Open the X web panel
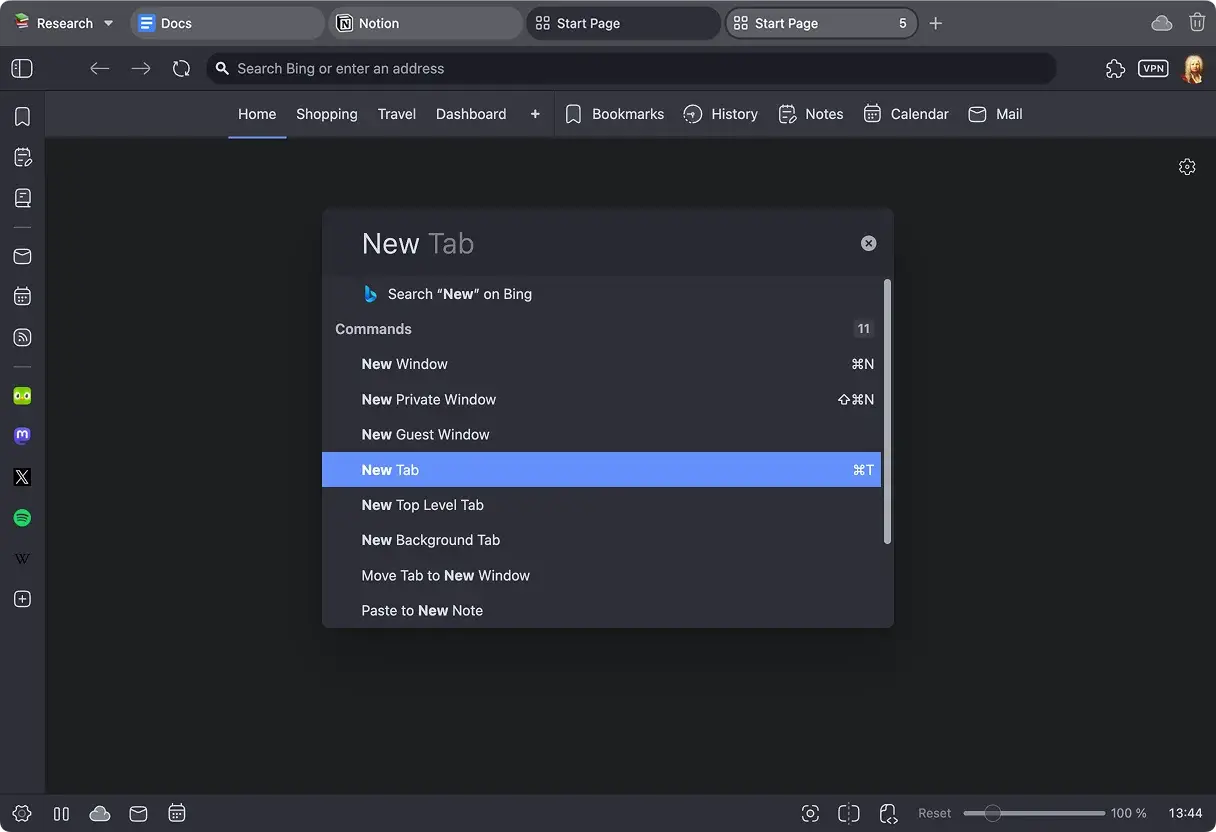 pyautogui.click(x=22, y=477)
